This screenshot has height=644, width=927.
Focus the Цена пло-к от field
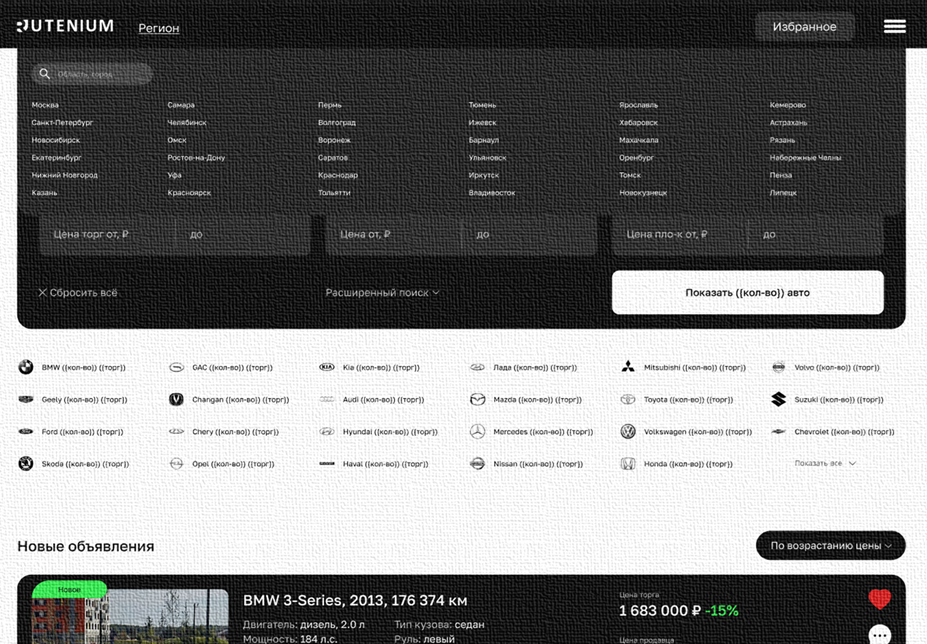[680, 234]
